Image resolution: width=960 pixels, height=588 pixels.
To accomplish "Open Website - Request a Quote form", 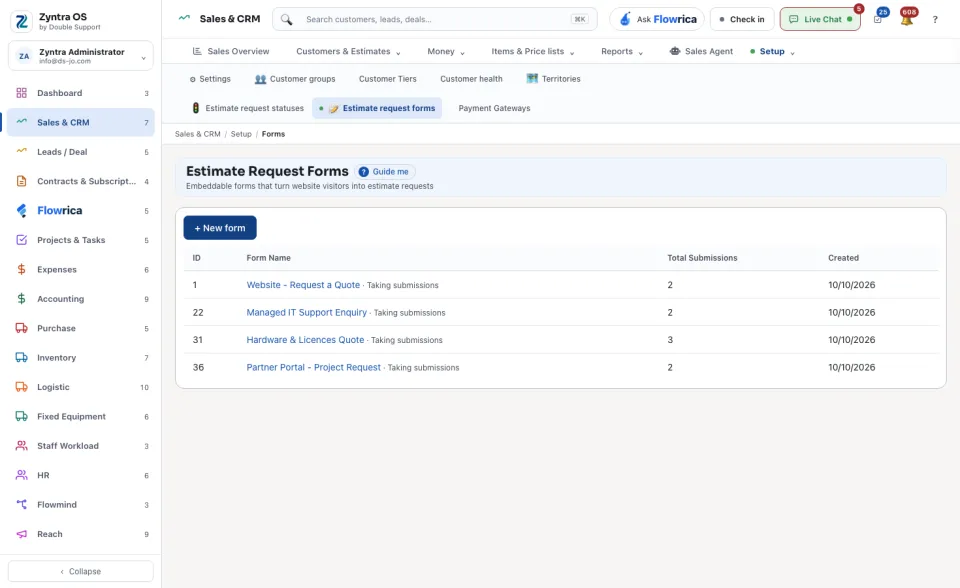I will pos(303,285).
